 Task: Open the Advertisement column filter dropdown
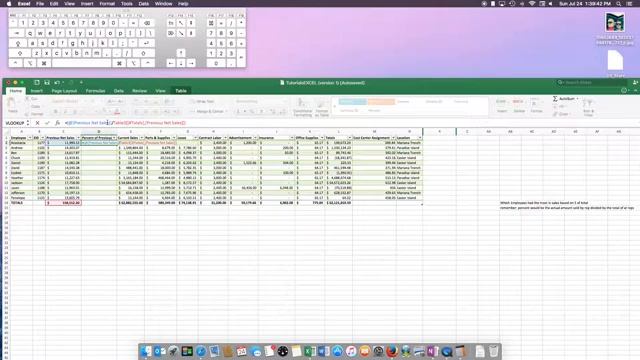click(x=255, y=138)
